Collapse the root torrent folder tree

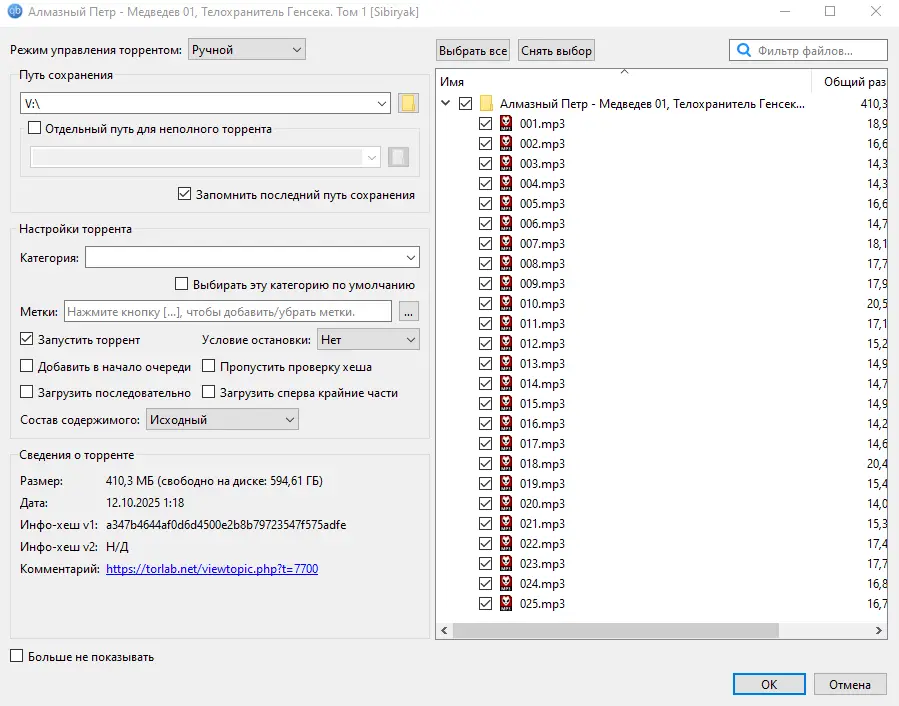[x=445, y=103]
